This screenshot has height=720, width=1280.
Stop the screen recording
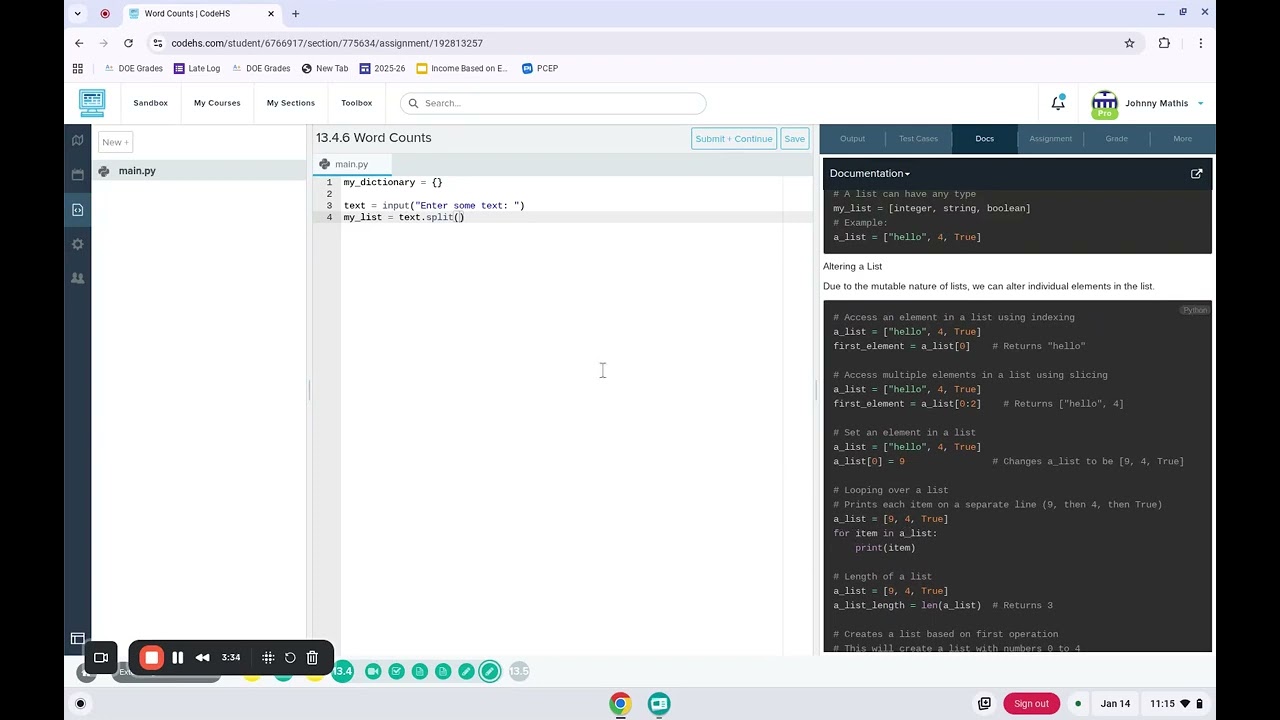coord(151,657)
